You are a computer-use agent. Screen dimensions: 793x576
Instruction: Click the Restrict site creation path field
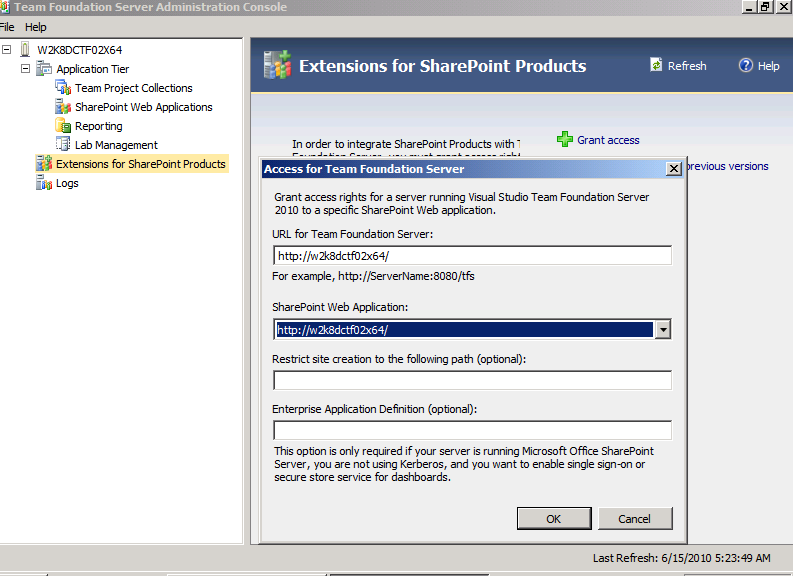tap(472, 380)
